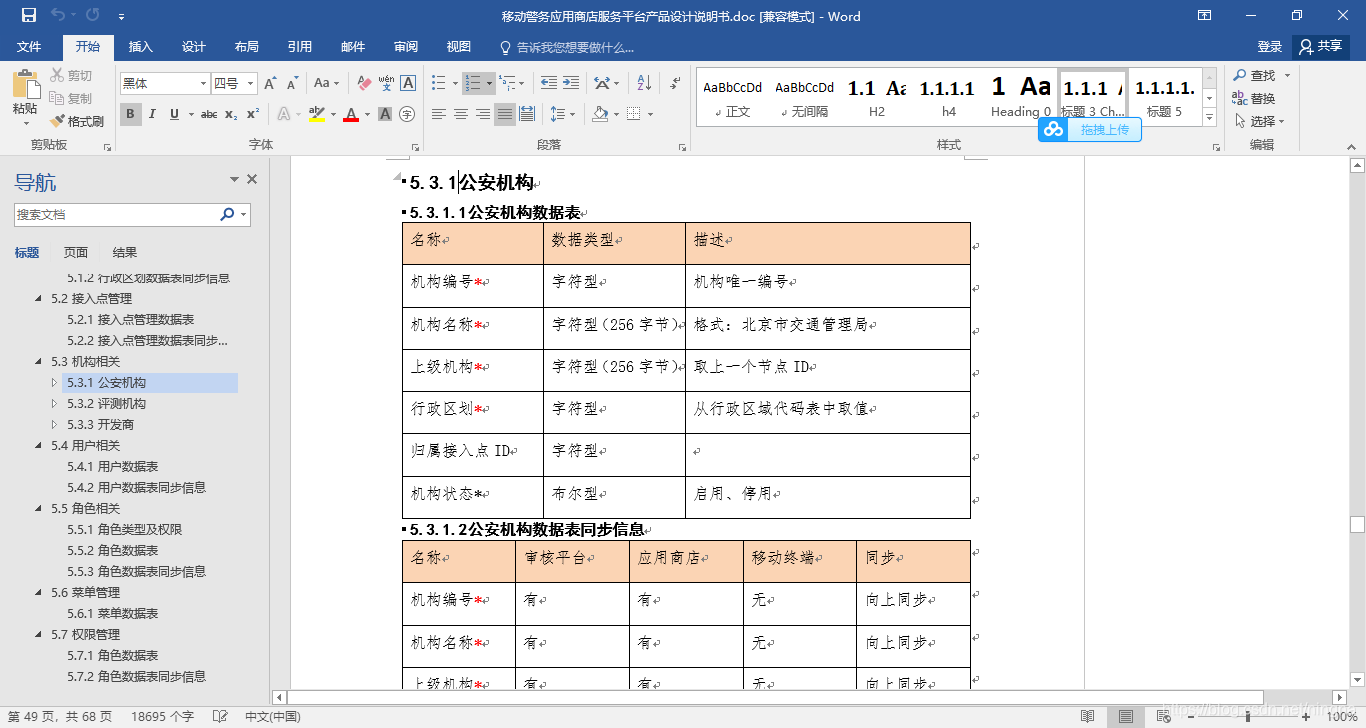Open the Change Case (Aa) dropdown
The width and height of the screenshot is (1366, 728).
point(326,83)
